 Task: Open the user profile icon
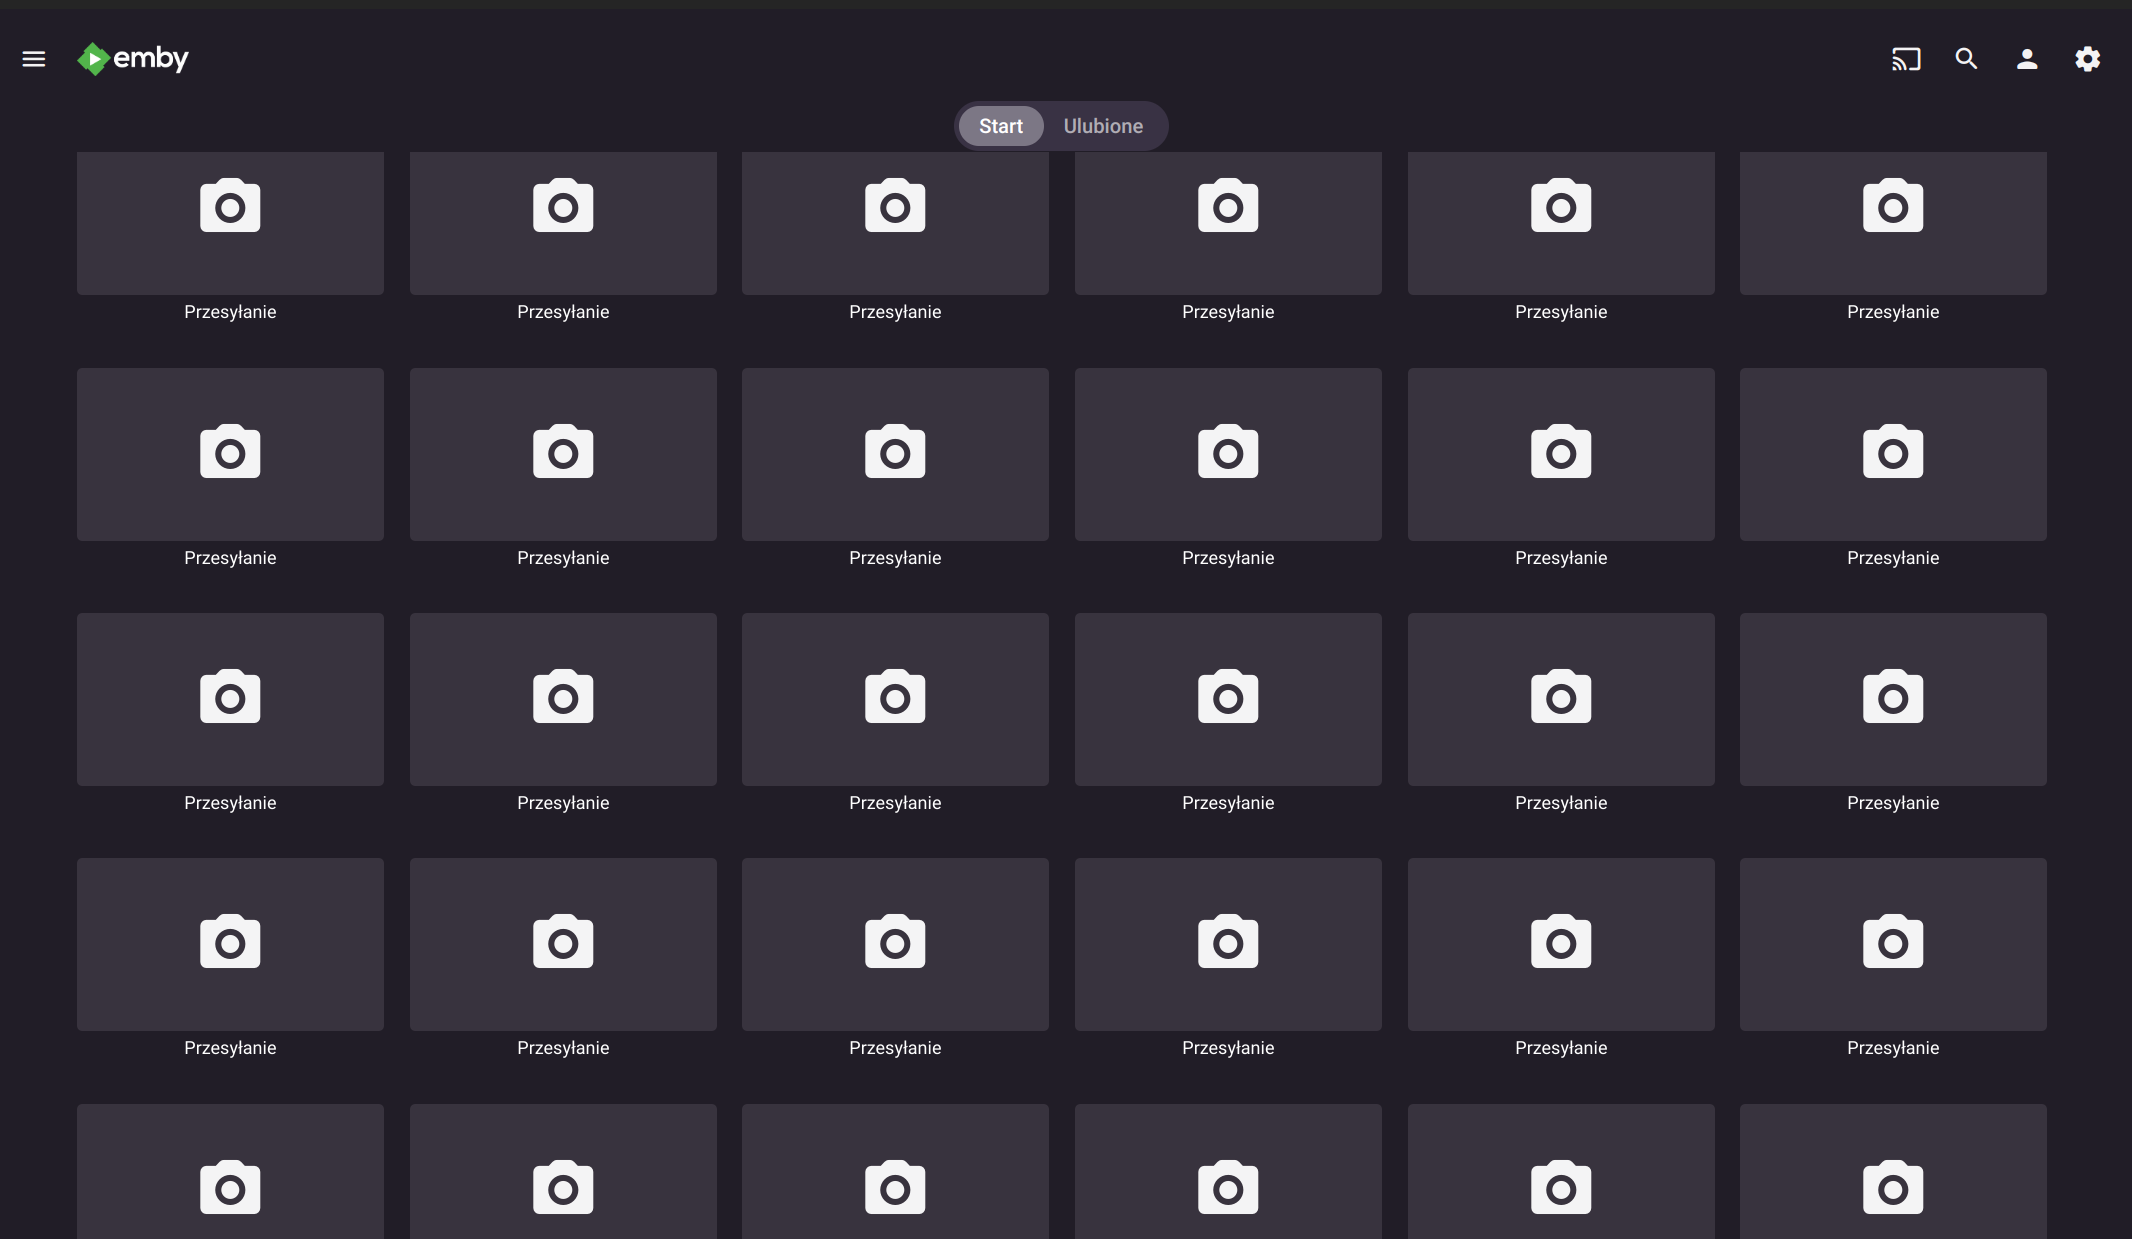[2026, 59]
